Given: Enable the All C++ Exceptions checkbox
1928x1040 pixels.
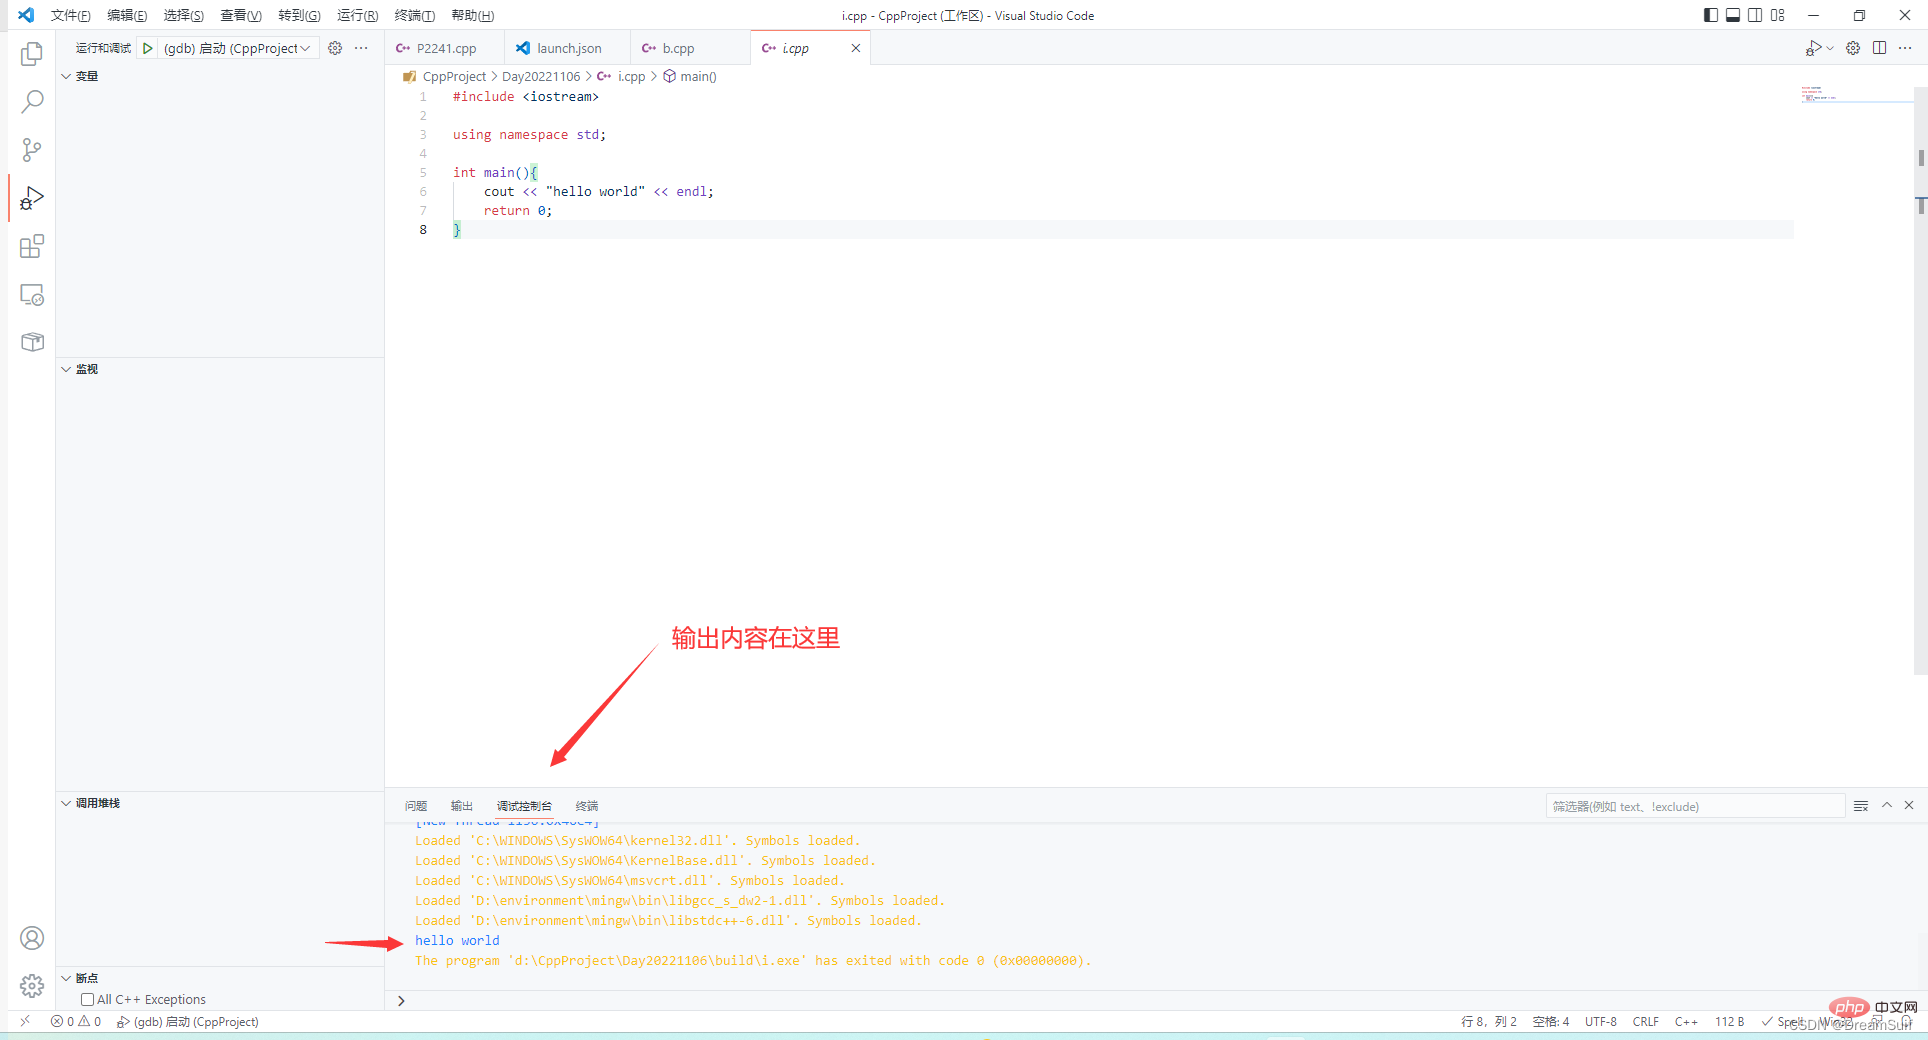Looking at the screenshot, I should (x=88, y=999).
